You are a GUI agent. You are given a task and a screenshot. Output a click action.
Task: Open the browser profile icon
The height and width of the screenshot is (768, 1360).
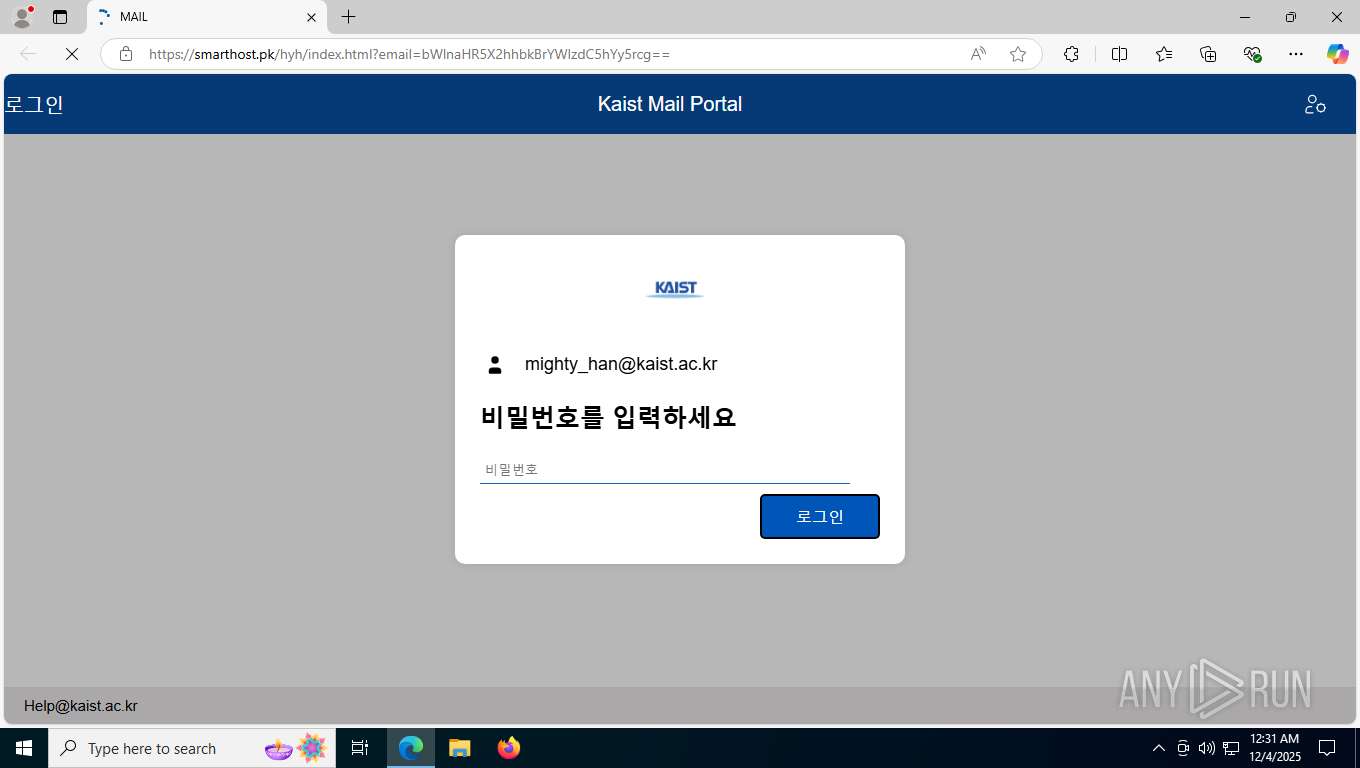coord(22,17)
